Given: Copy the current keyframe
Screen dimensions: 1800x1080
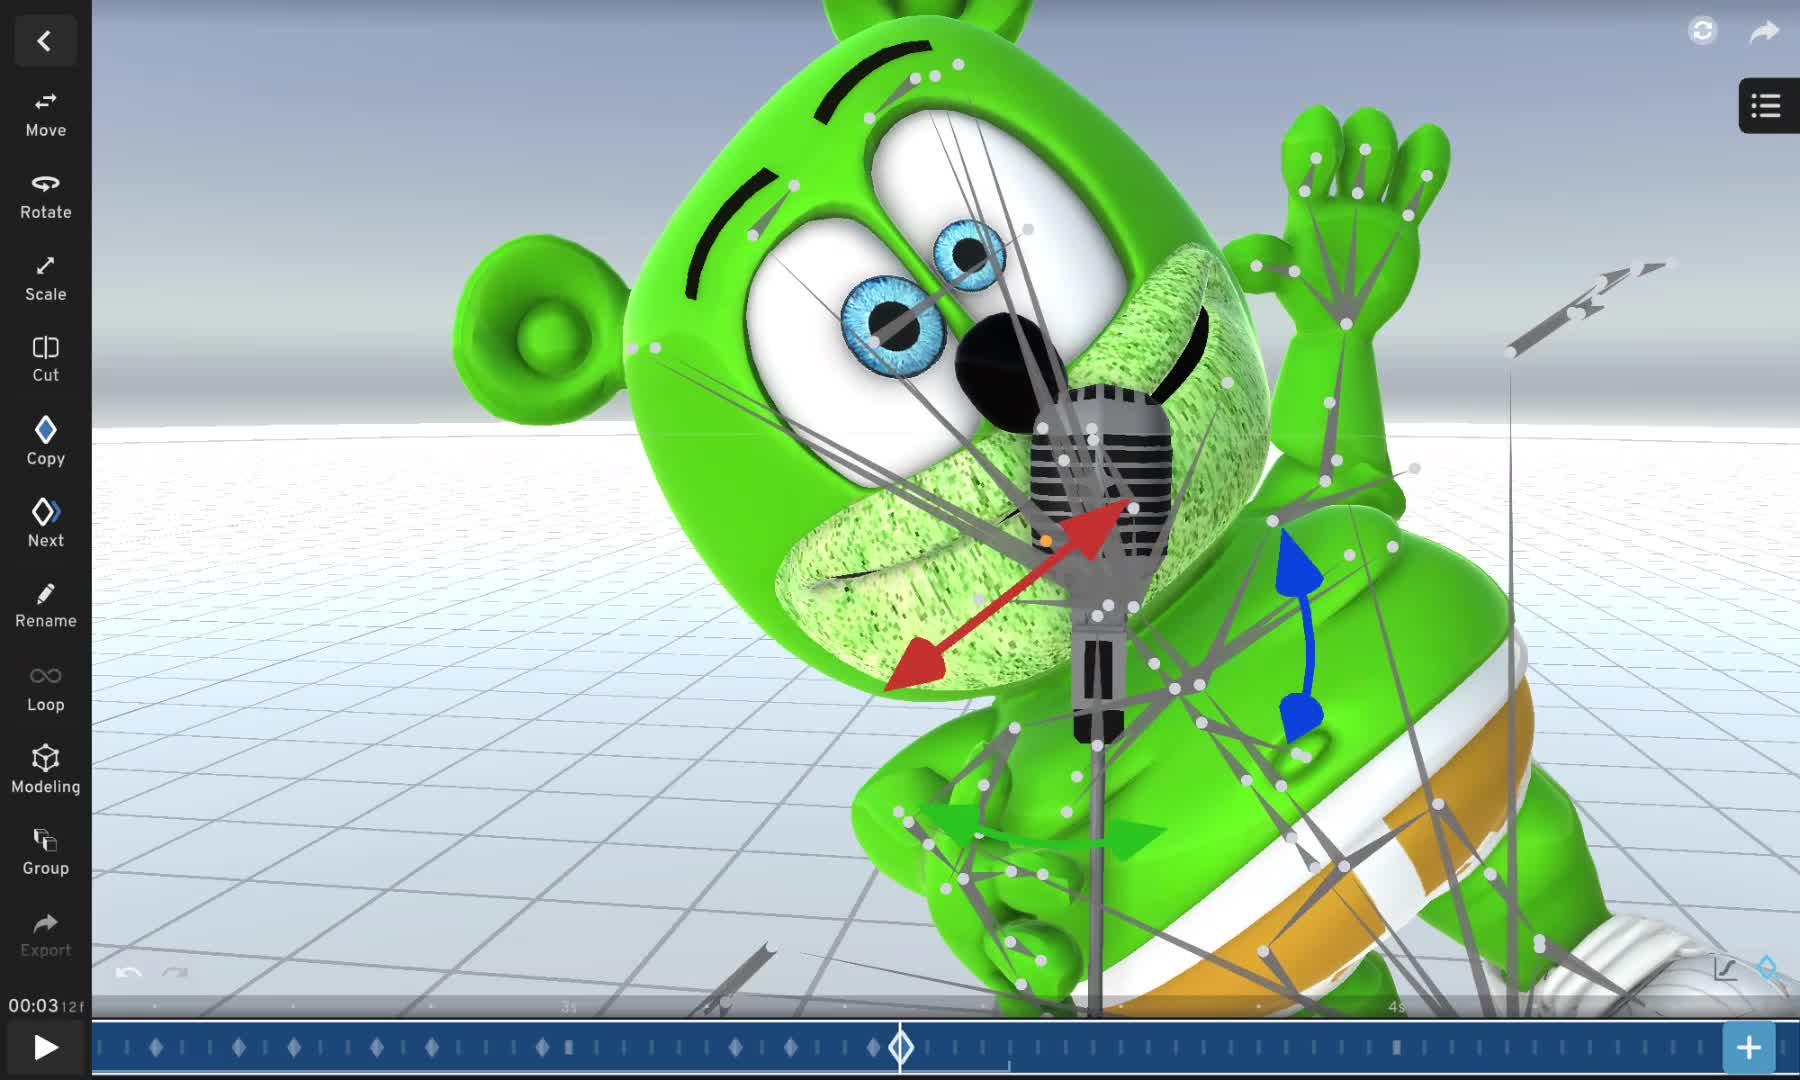Looking at the screenshot, I should point(45,441).
